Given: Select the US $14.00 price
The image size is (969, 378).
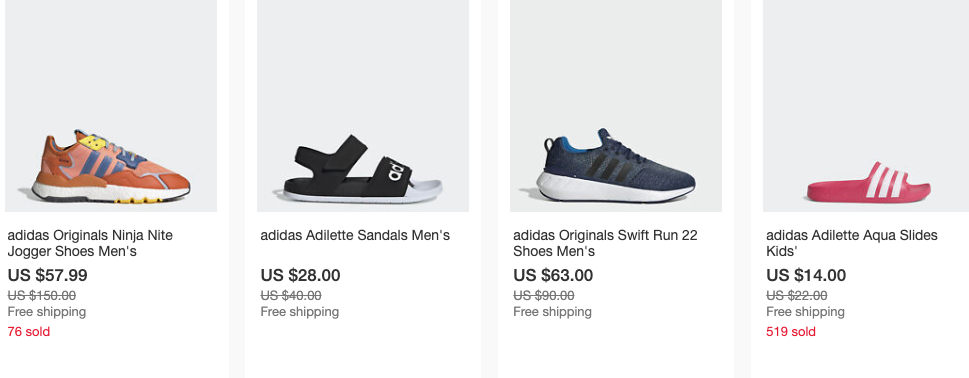Looking at the screenshot, I should tap(806, 275).
